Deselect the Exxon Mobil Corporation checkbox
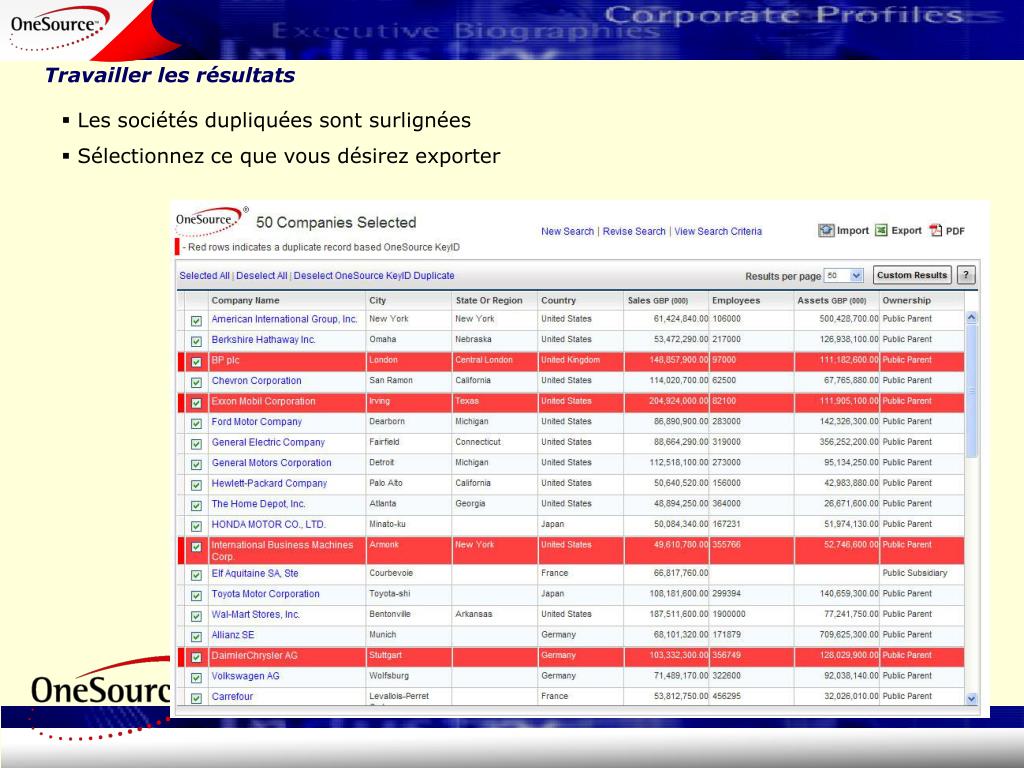This screenshot has width=1024, height=768. click(196, 403)
